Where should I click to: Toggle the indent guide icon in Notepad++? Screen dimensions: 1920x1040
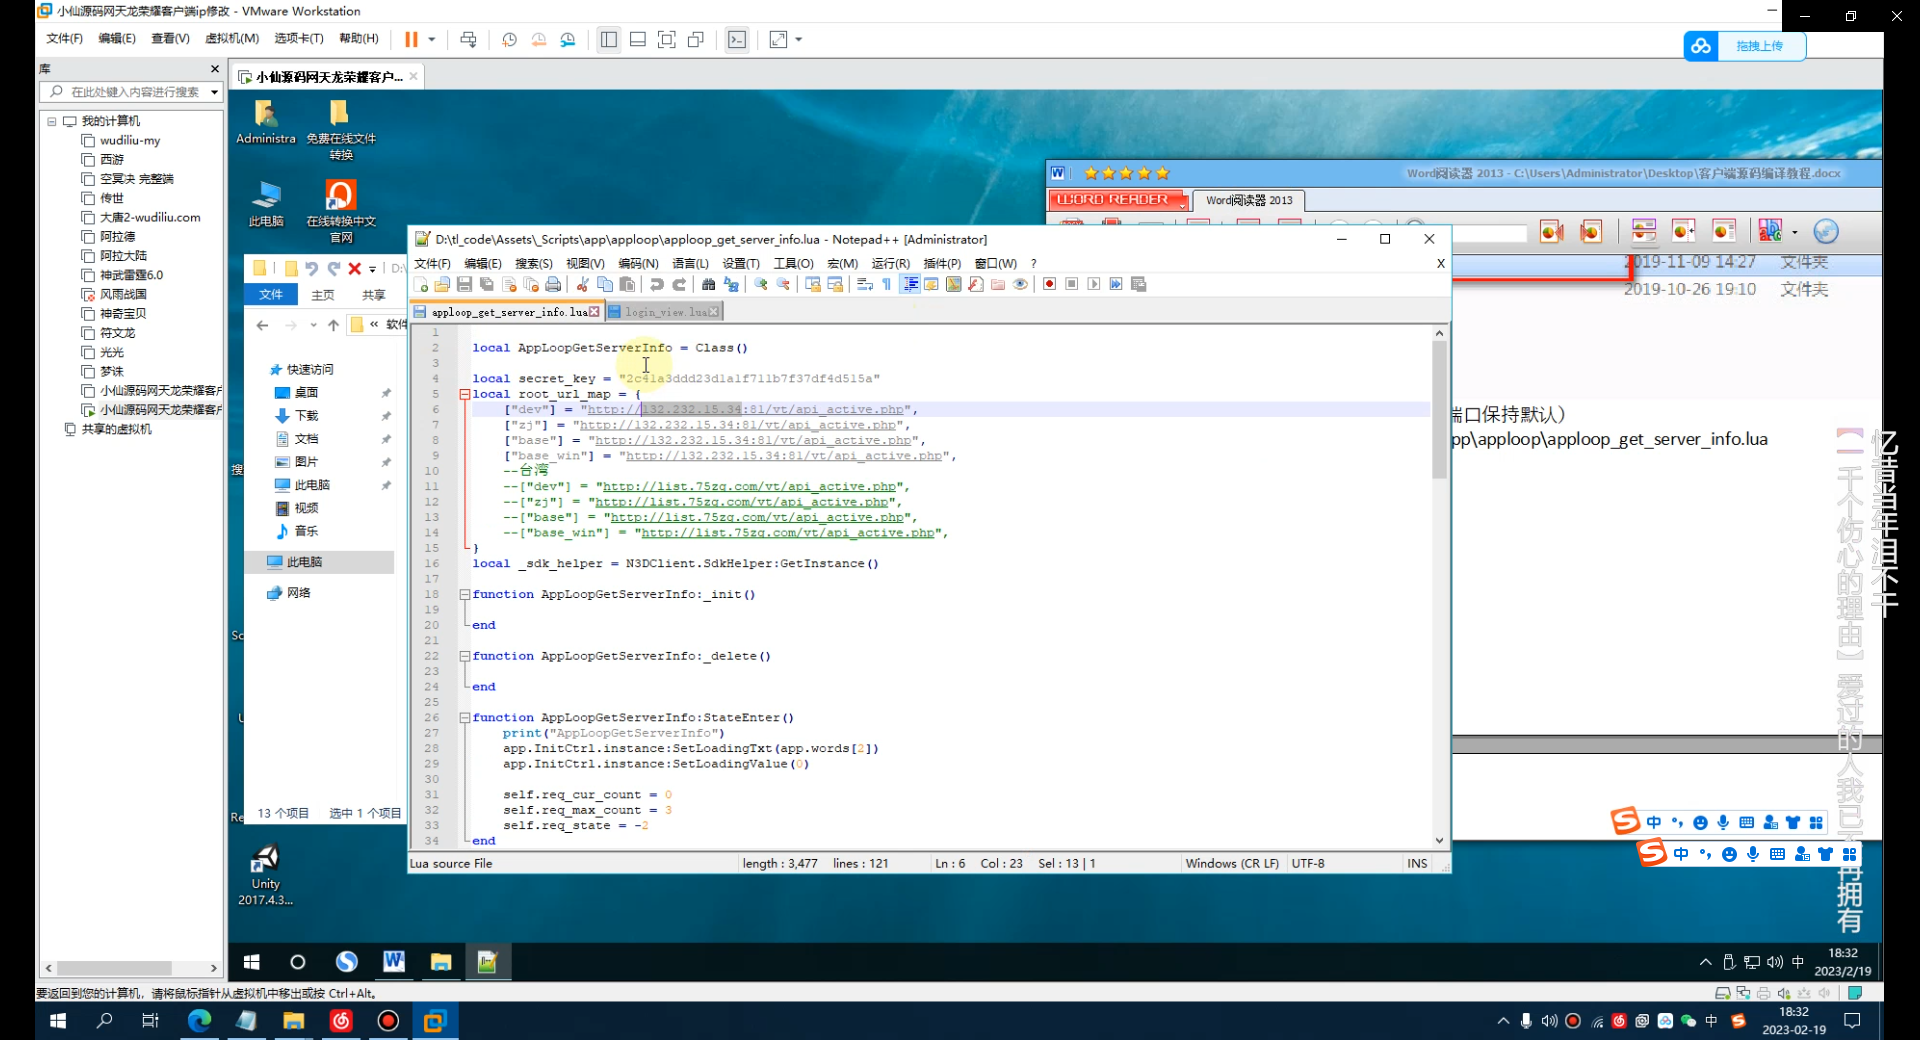(x=910, y=285)
